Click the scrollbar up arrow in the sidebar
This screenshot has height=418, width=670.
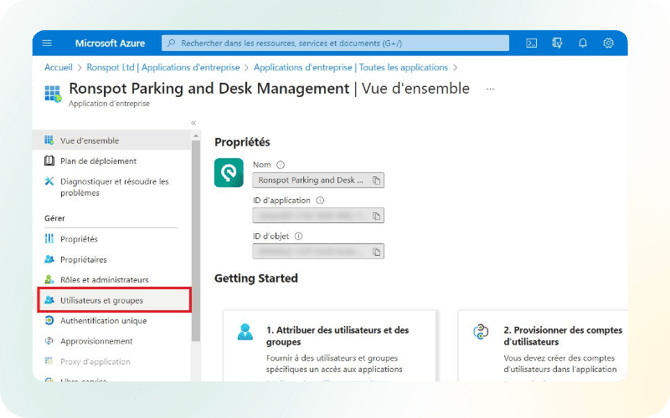tap(196, 136)
